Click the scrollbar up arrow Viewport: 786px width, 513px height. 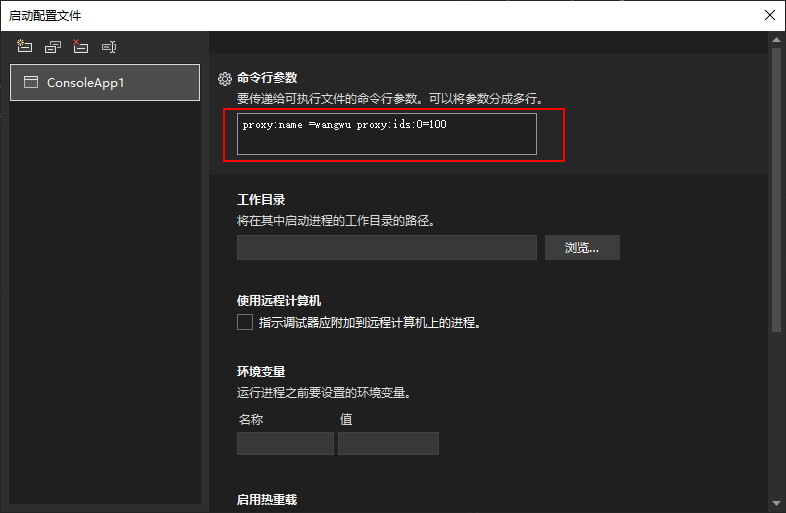click(776, 40)
